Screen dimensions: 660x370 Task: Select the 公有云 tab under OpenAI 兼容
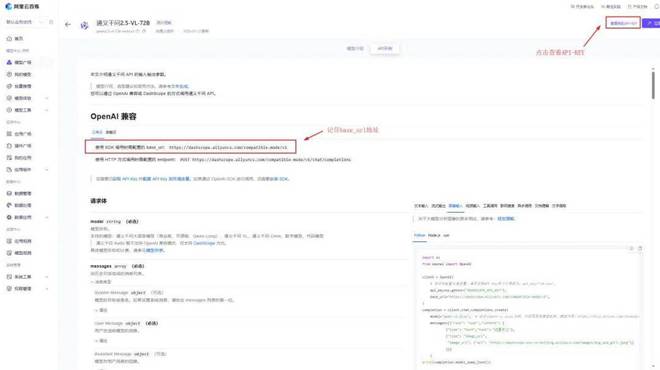tap(97, 132)
